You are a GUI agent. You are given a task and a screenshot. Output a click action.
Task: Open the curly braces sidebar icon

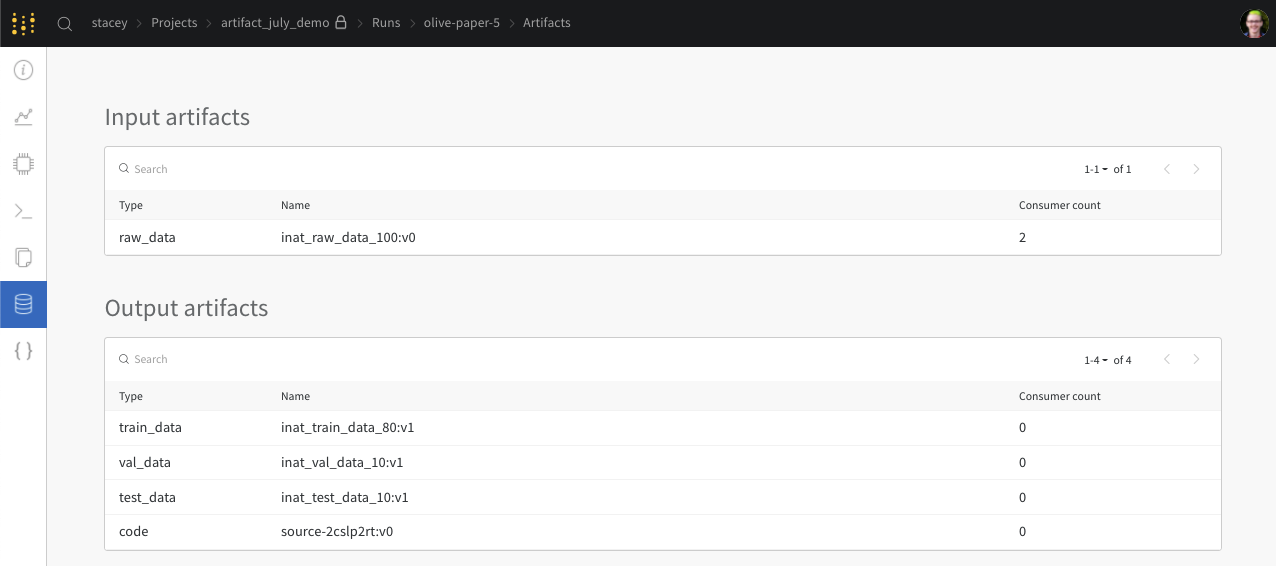coord(23,351)
